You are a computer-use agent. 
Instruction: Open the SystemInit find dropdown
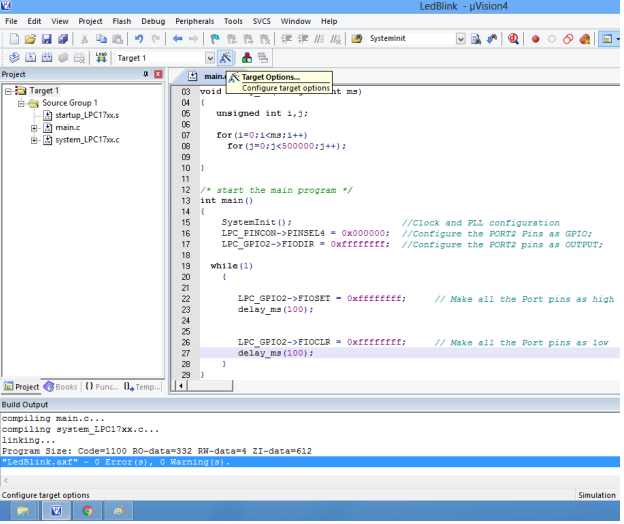tap(460, 39)
